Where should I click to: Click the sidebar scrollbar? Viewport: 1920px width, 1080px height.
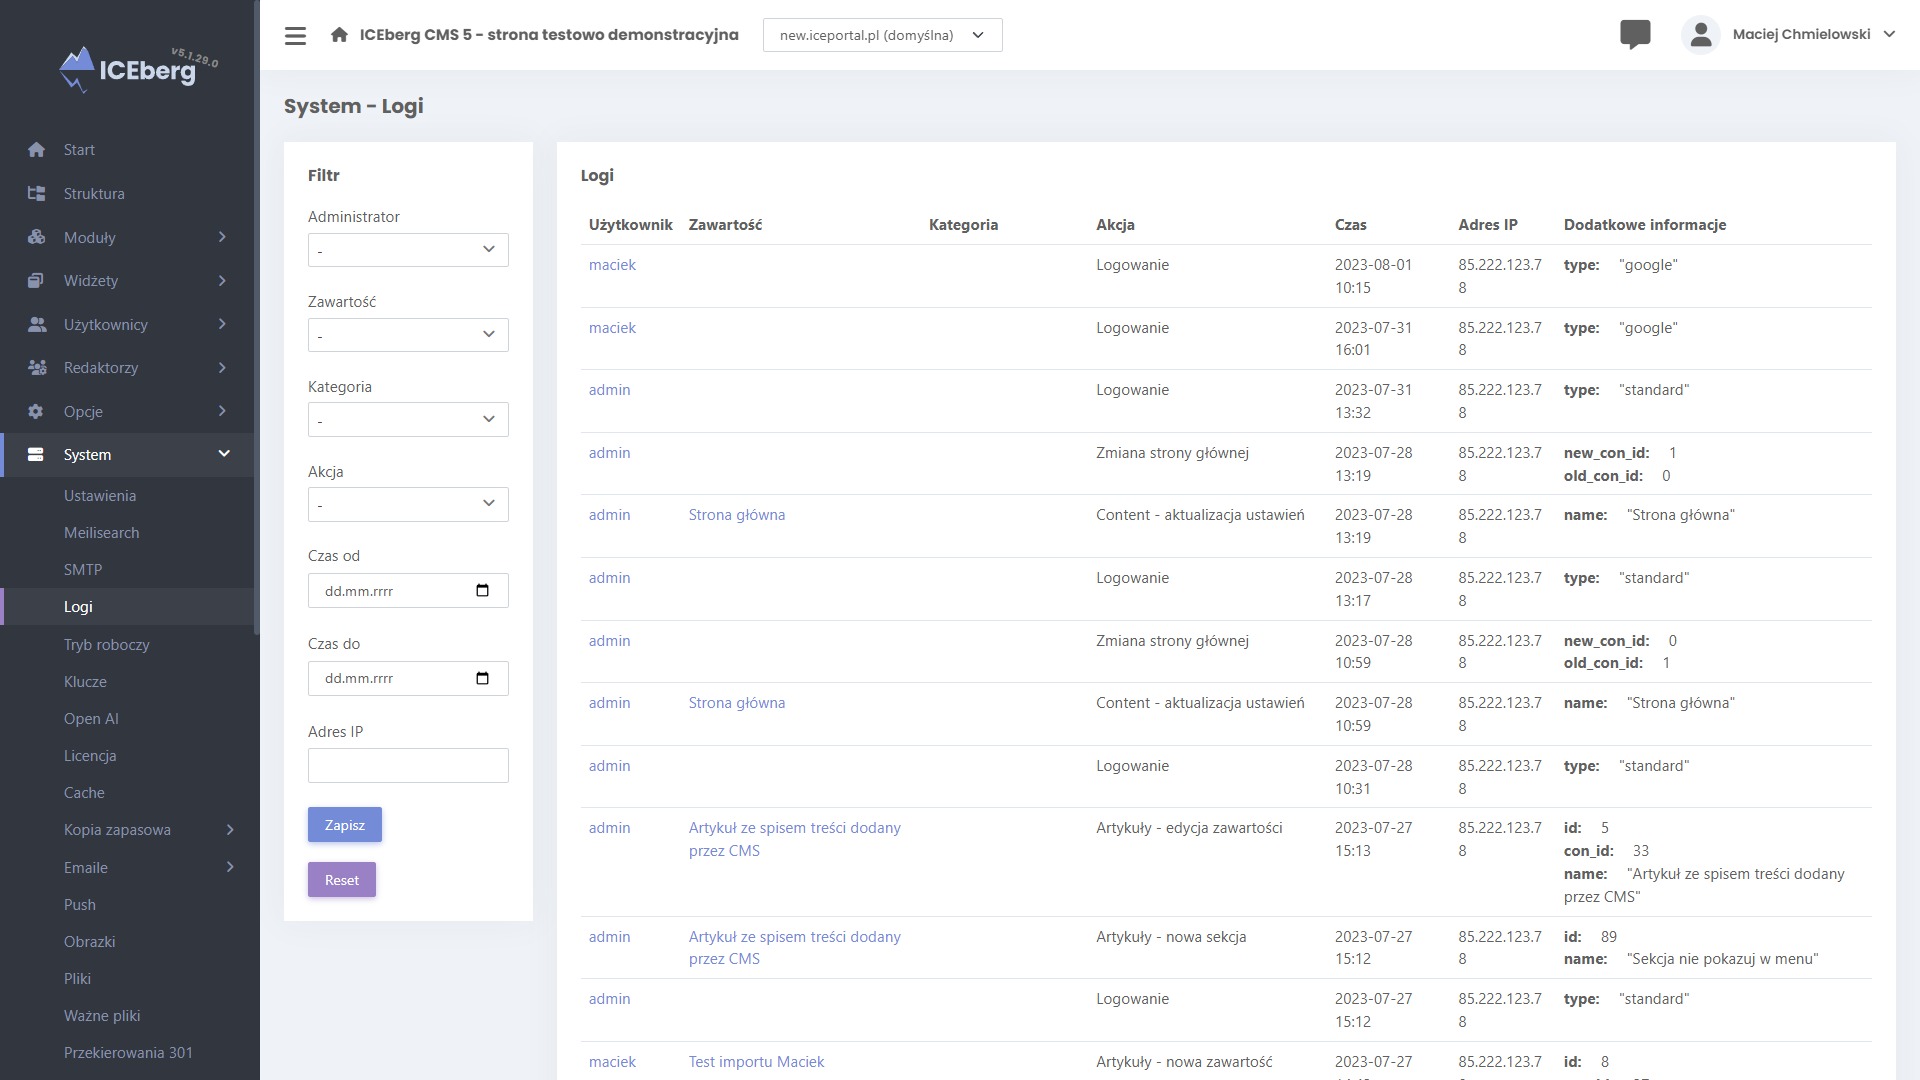(257, 320)
